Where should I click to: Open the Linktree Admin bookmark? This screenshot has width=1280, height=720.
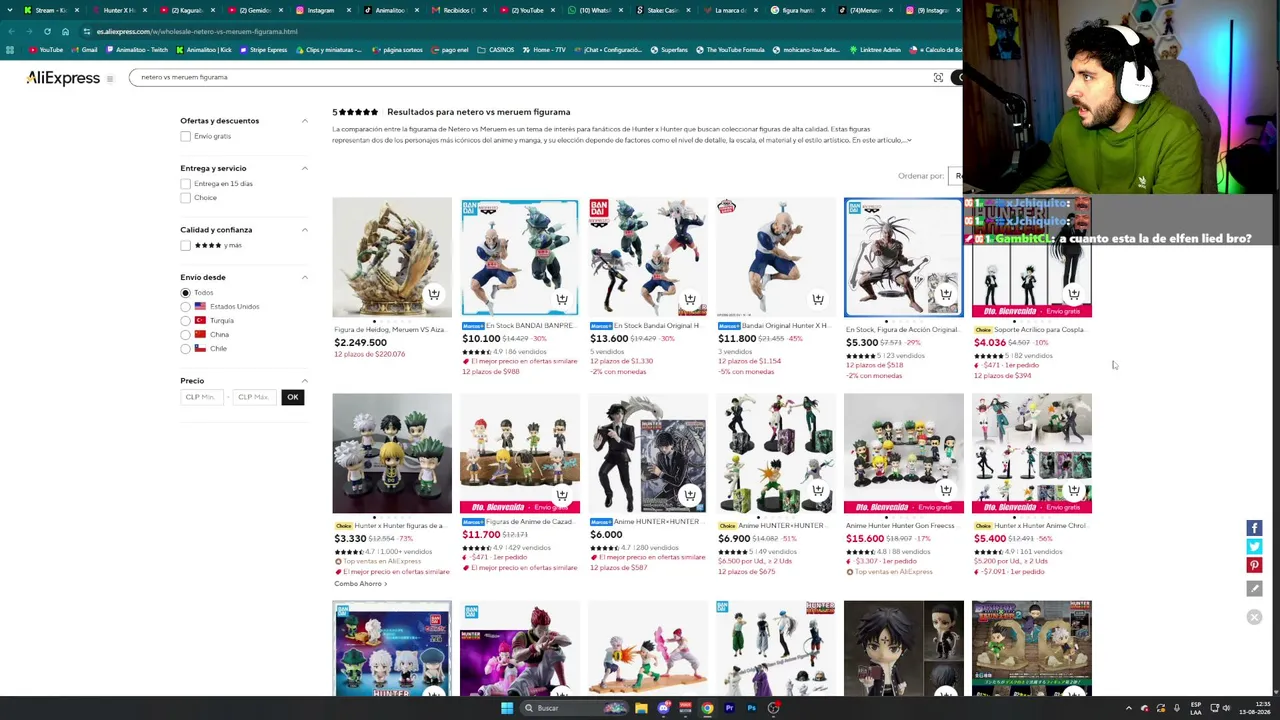(874, 50)
